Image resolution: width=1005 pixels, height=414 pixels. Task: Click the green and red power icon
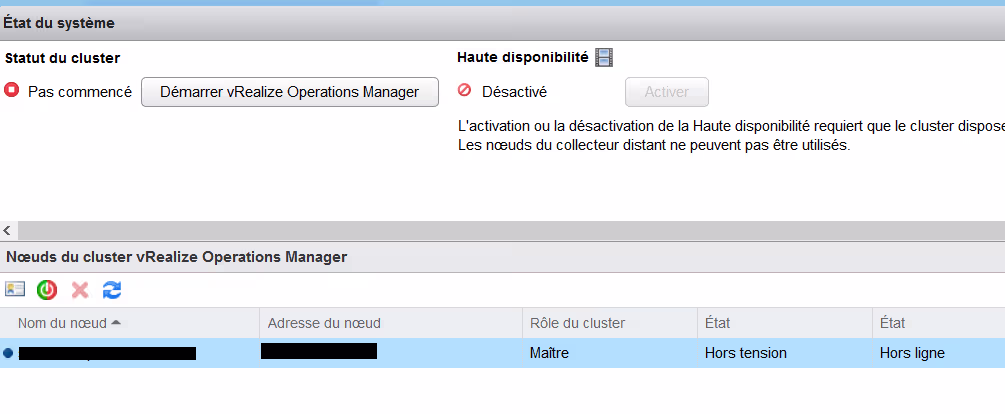tap(47, 290)
